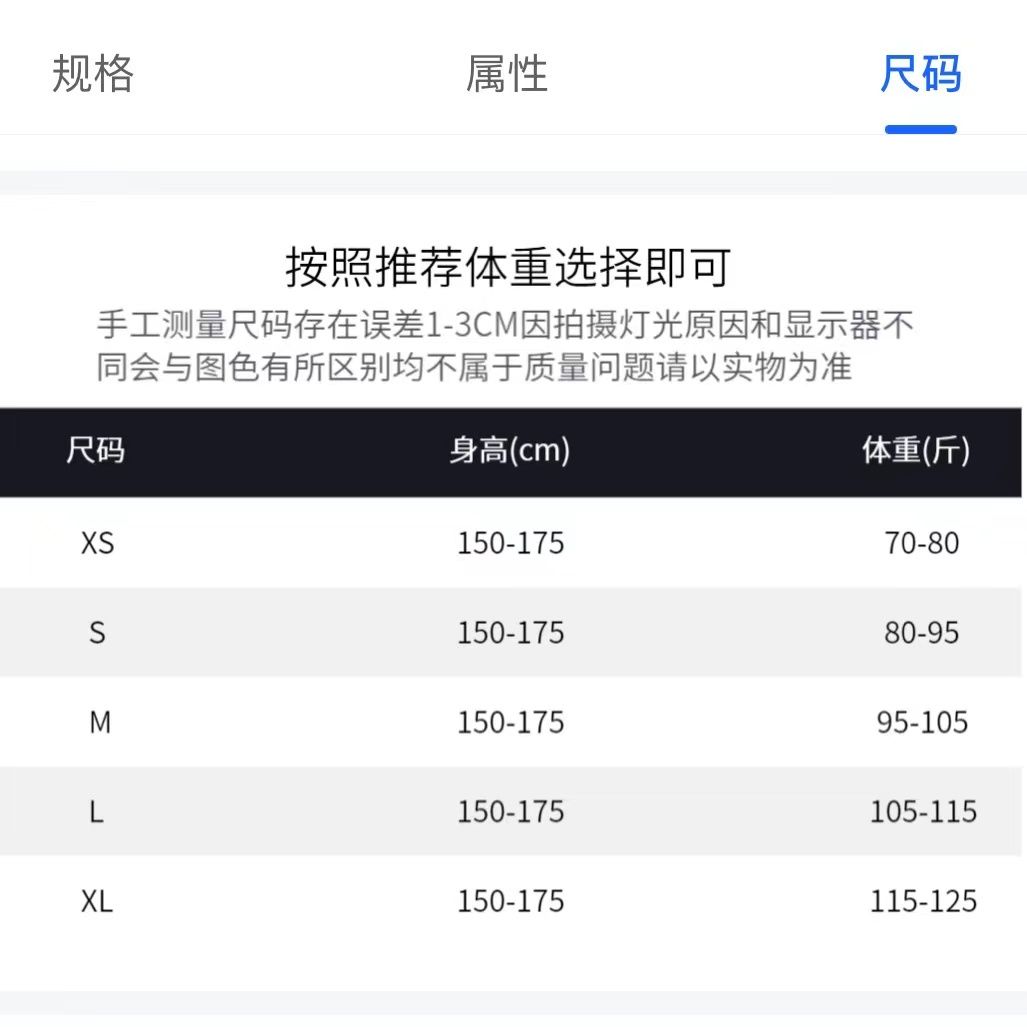
Task: Click the 身高(cm) column header
Action: click(x=510, y=451)
